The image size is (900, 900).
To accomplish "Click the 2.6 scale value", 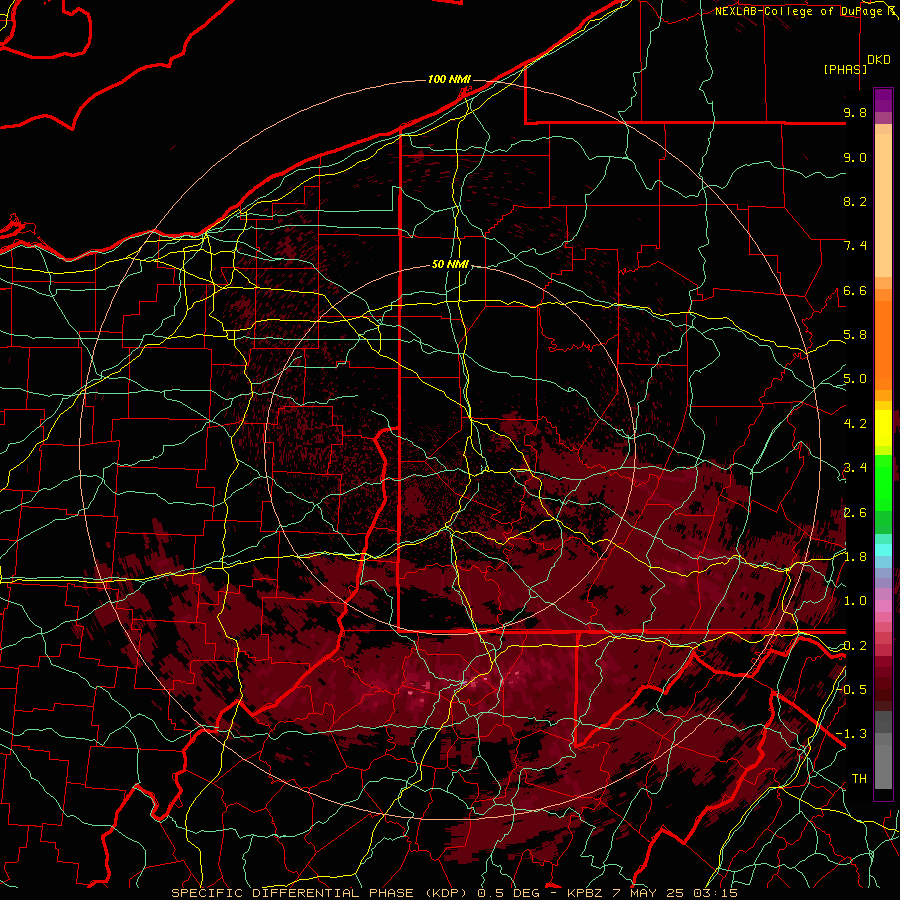I will 855,513.
